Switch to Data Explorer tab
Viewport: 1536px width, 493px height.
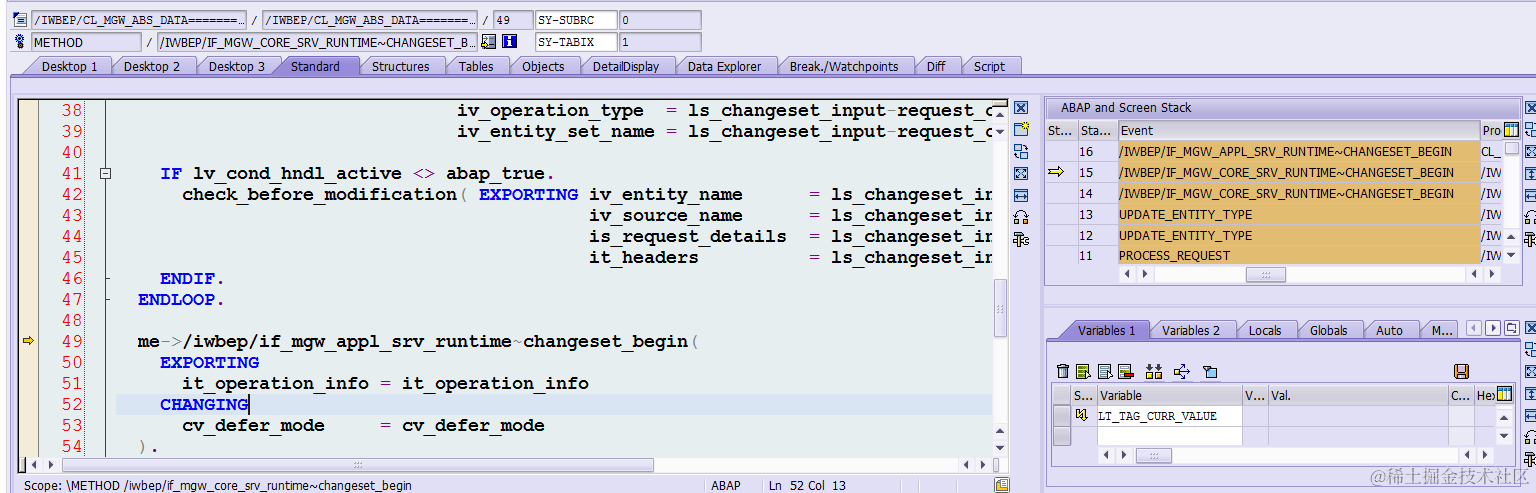tap(724, 66)
